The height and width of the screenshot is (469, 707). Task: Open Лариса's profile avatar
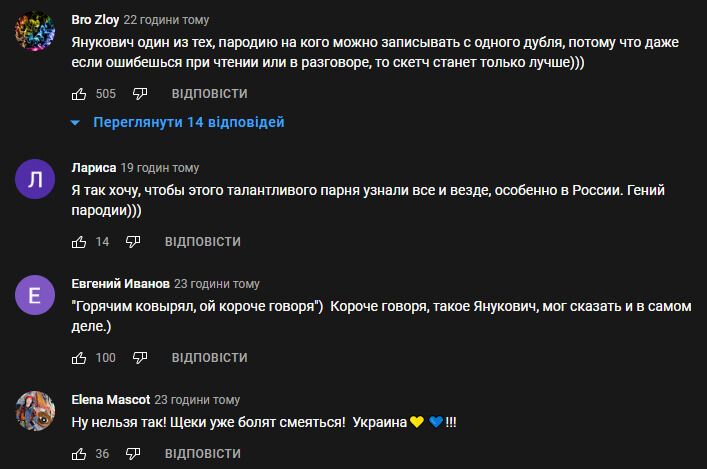coord(35,180)
